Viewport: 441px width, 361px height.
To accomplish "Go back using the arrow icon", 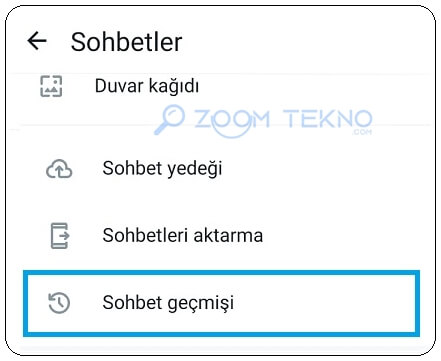I will click(x=37, y=41).
